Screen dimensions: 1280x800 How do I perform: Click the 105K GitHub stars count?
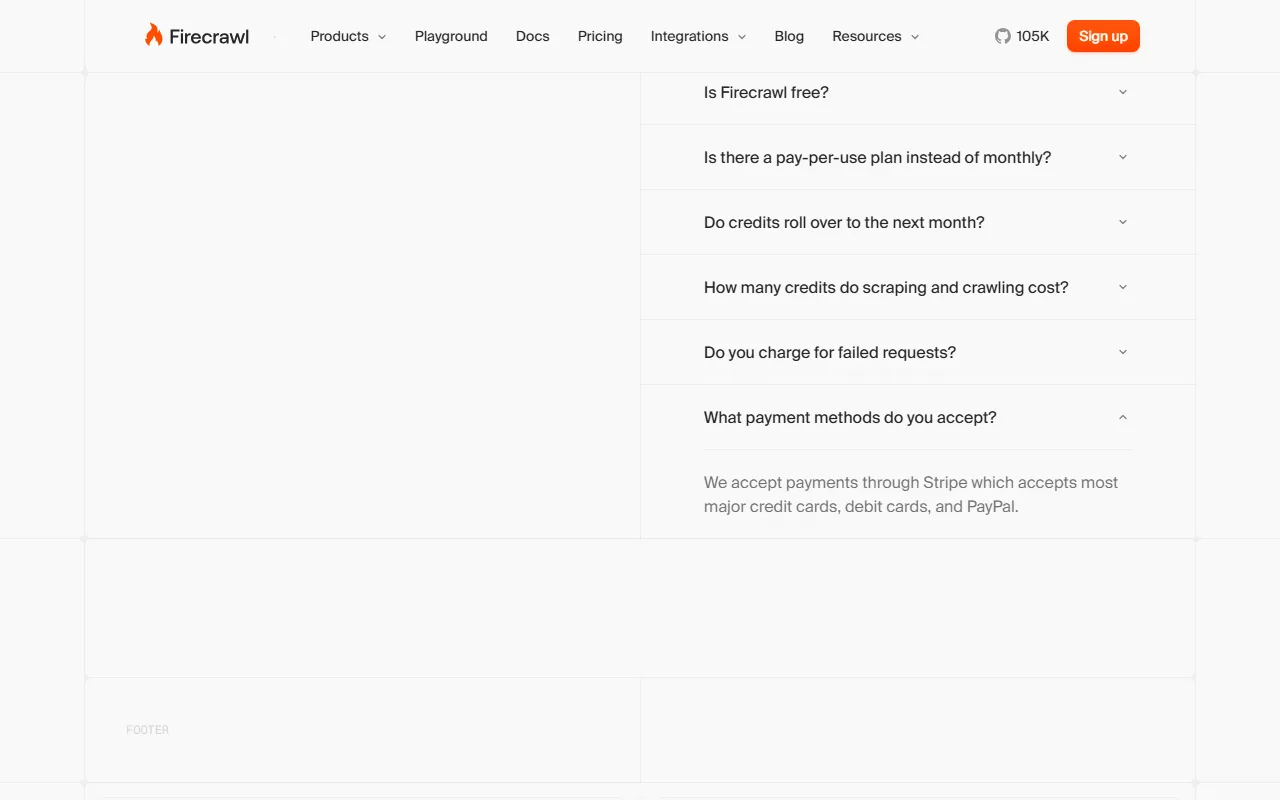(x=1033, y=36)
